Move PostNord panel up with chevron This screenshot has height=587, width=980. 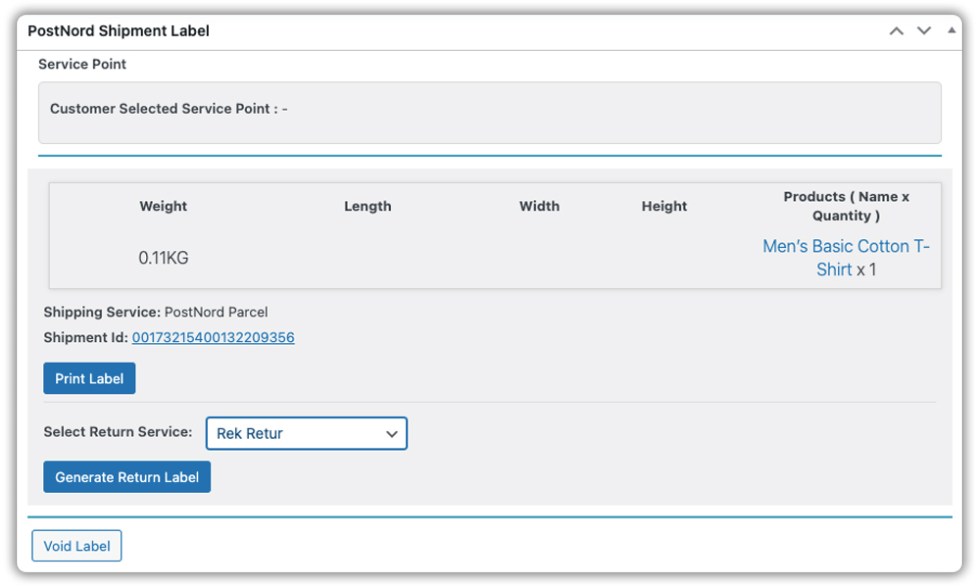[896, 31]
